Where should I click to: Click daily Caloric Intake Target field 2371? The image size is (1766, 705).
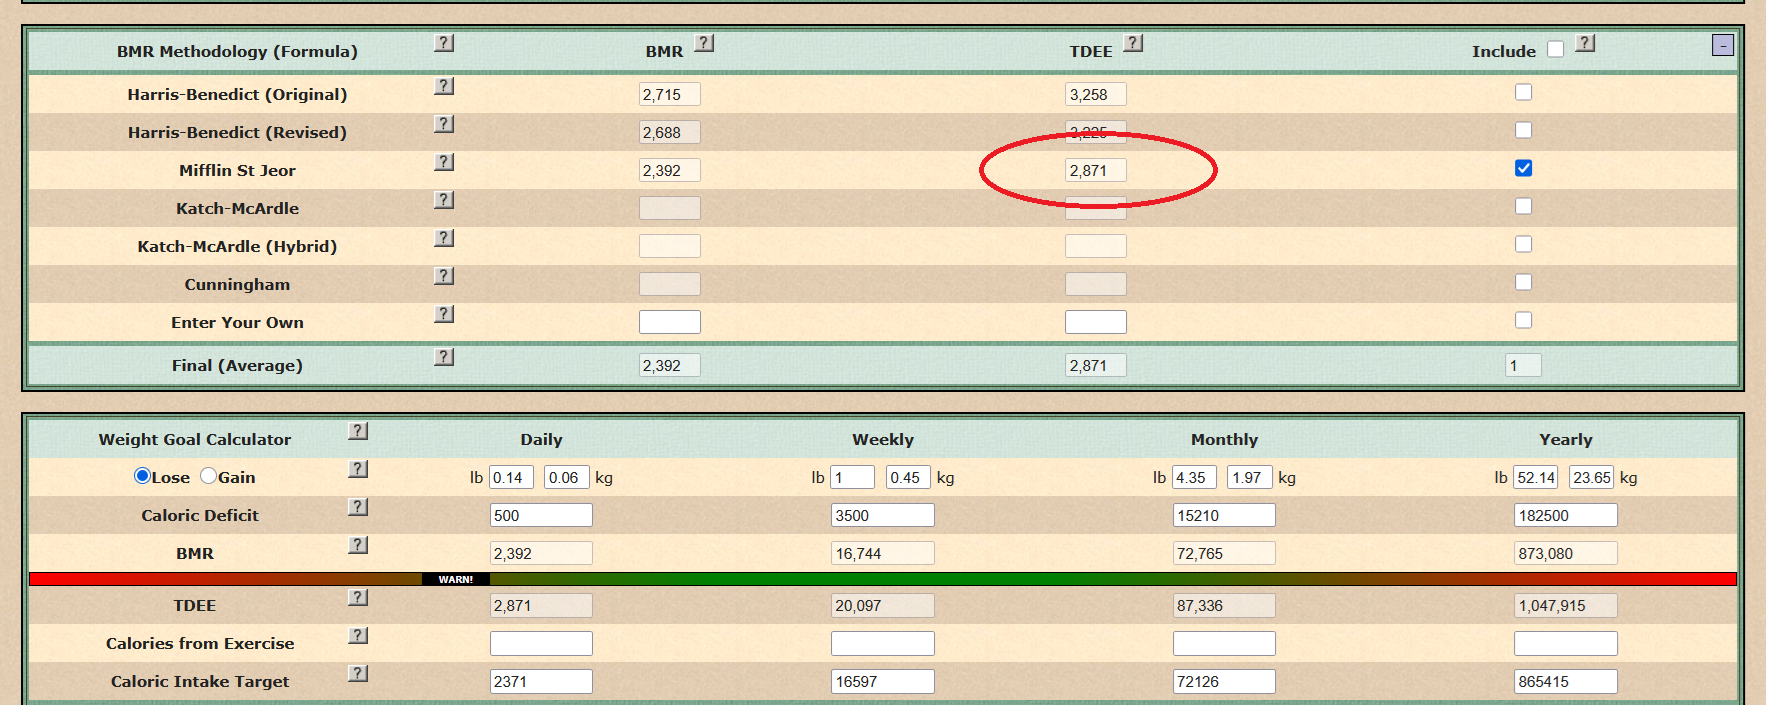[541, 681]
